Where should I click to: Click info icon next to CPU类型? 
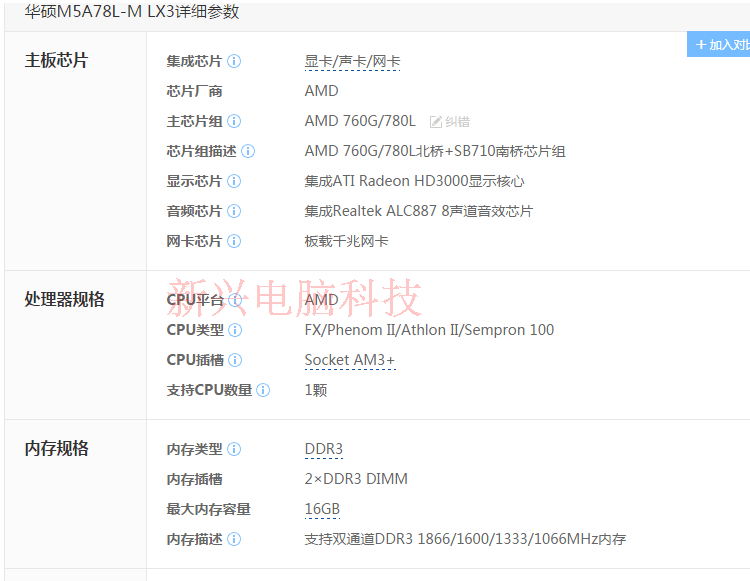pyautogui.click(x=235, y=330)
